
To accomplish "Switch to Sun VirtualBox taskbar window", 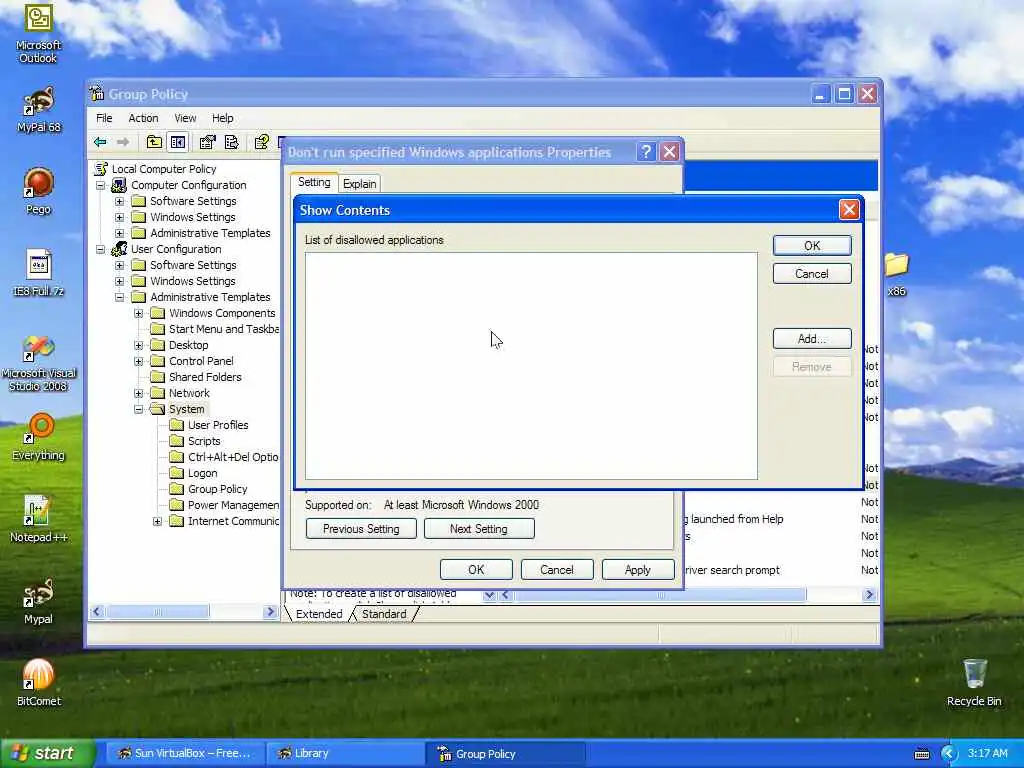I will coord(184,753).
